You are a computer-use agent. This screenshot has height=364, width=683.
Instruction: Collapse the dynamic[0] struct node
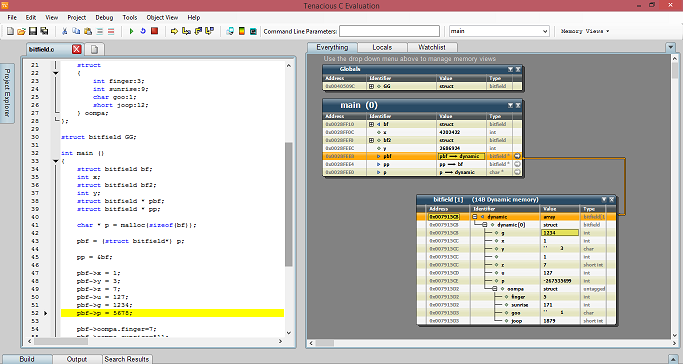click(x=485, y=225)
